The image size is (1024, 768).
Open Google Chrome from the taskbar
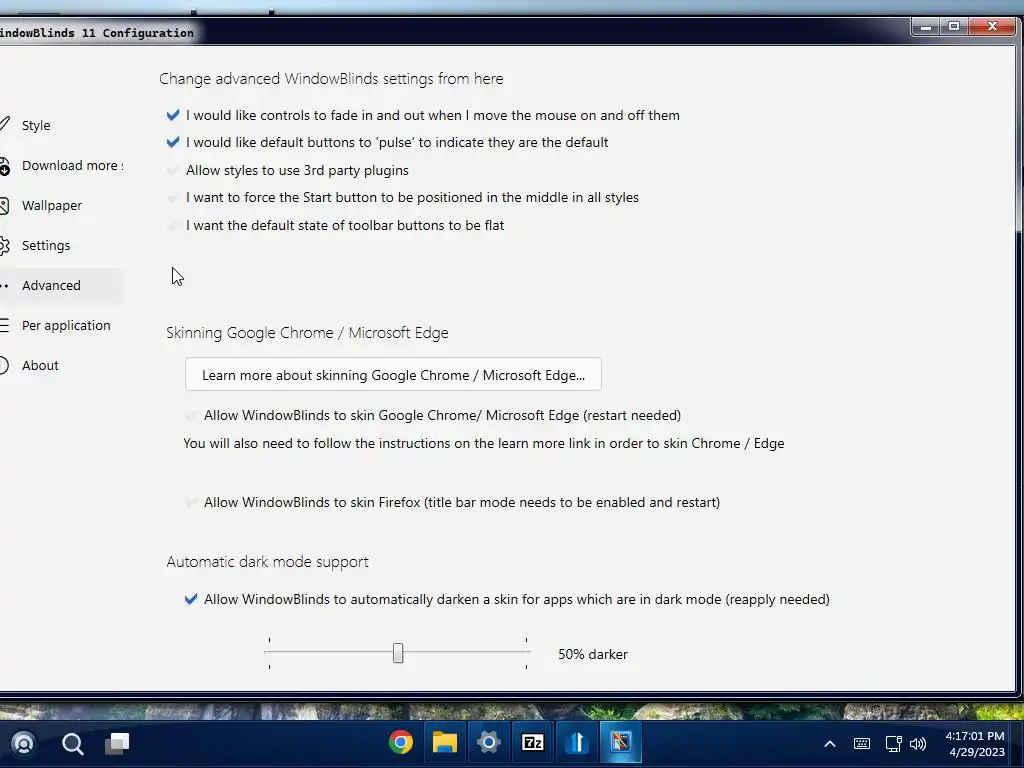[x=401, y=743]
